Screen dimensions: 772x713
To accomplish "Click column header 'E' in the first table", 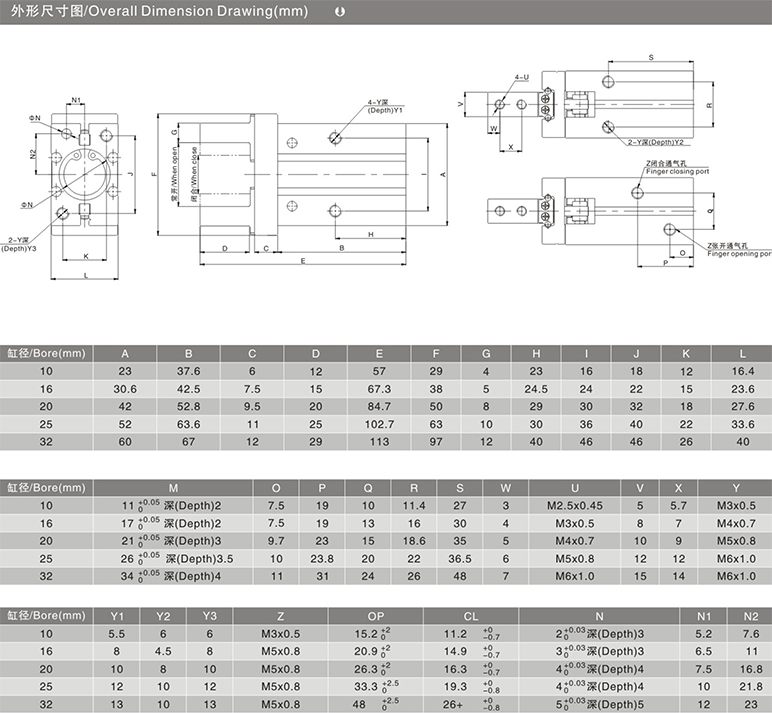I will [x=379, y=354].
